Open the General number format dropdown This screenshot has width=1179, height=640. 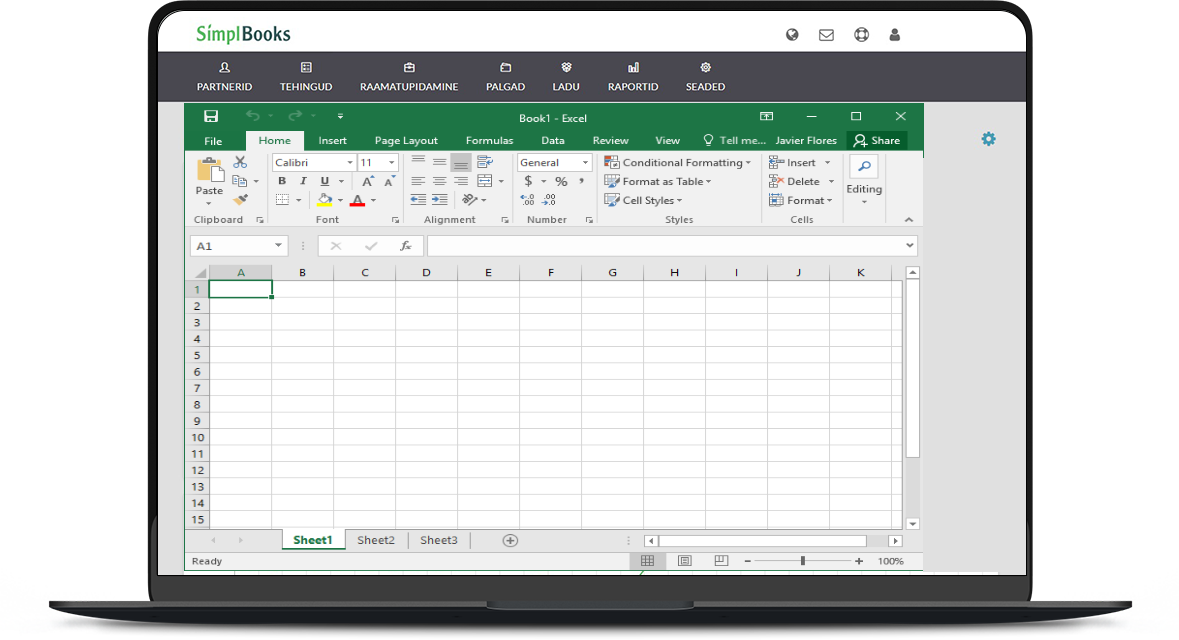tap(585, 162)
